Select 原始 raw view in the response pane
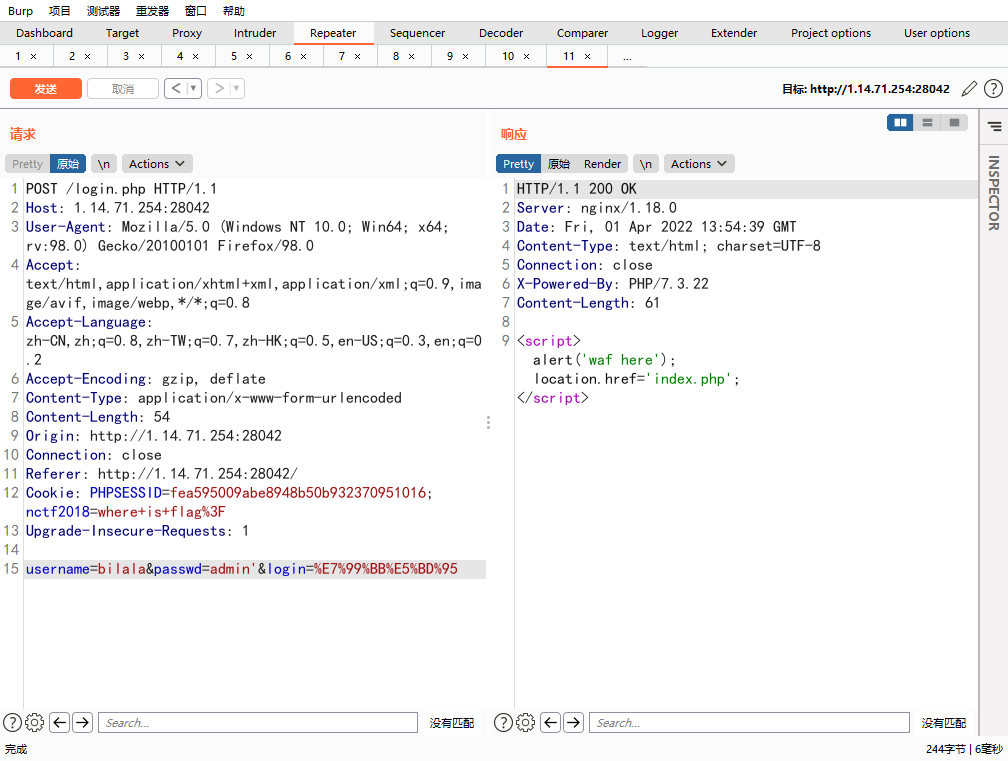1008x761 pixels. pos(559,164)
